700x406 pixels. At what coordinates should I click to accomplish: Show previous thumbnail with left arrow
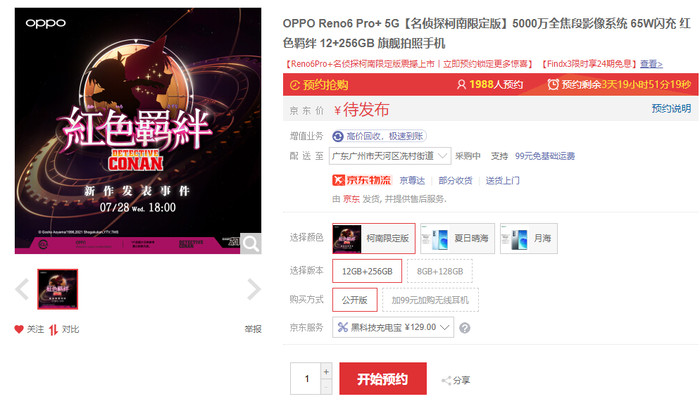click(22, 289)
